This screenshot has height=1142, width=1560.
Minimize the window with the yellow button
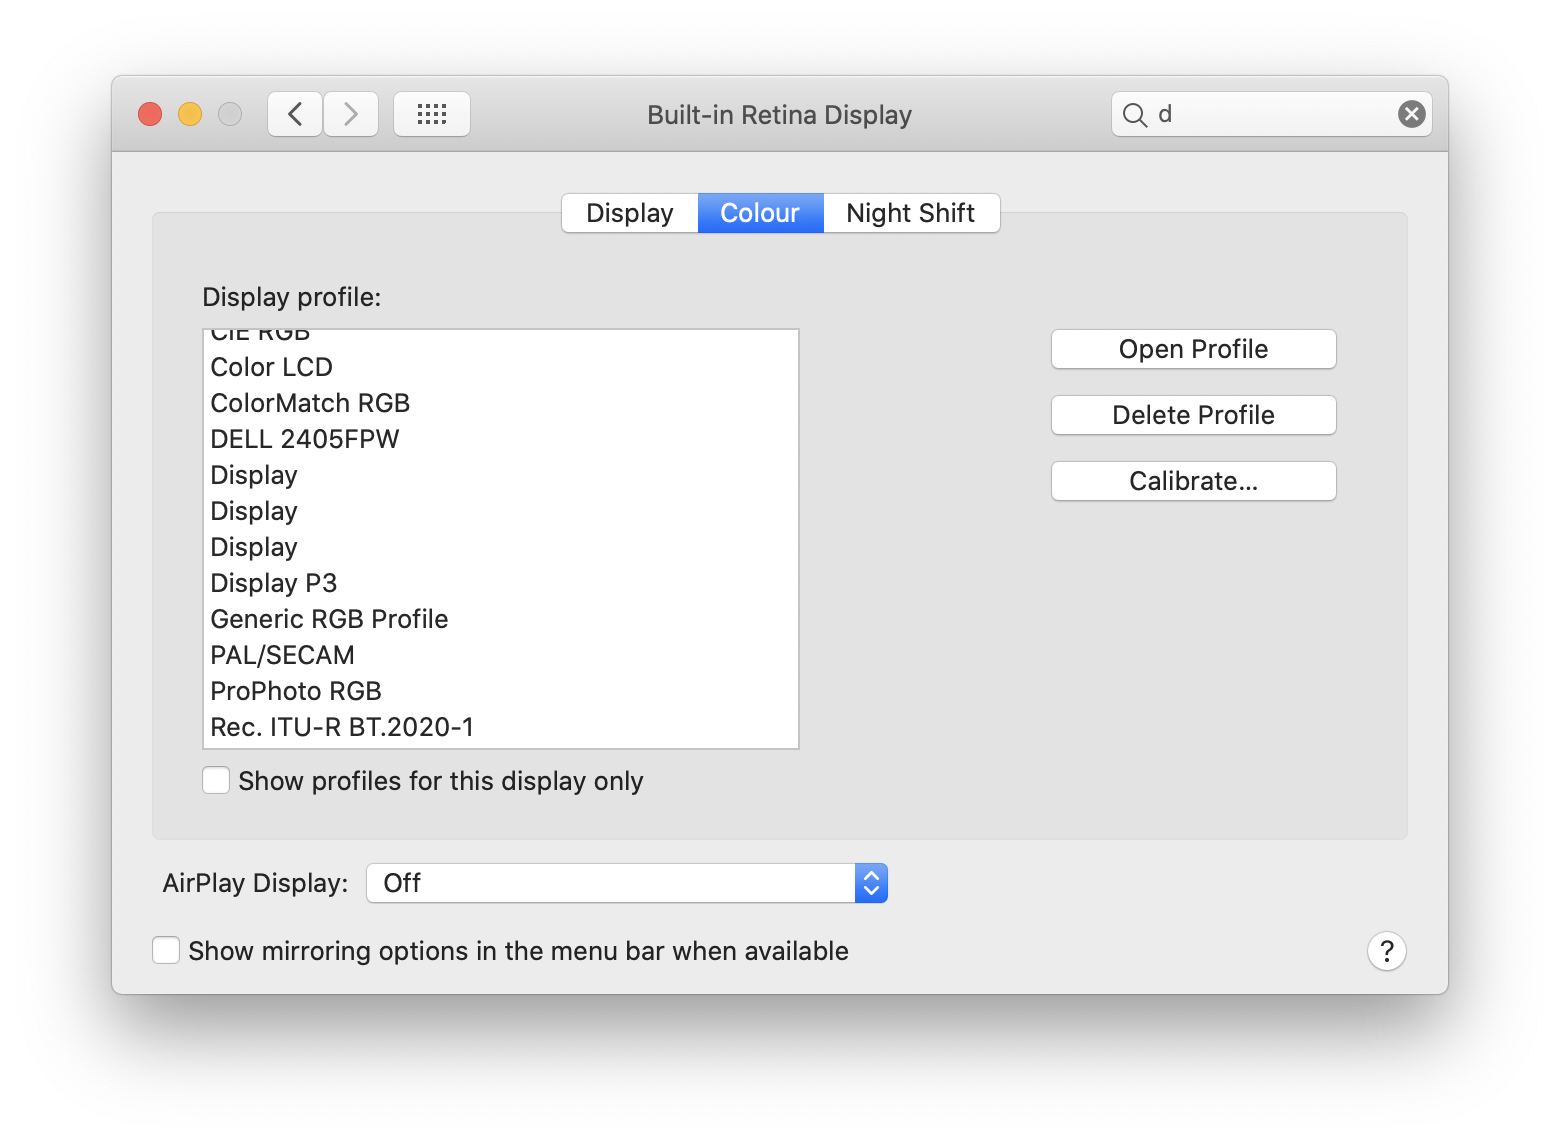coord(190,114)
